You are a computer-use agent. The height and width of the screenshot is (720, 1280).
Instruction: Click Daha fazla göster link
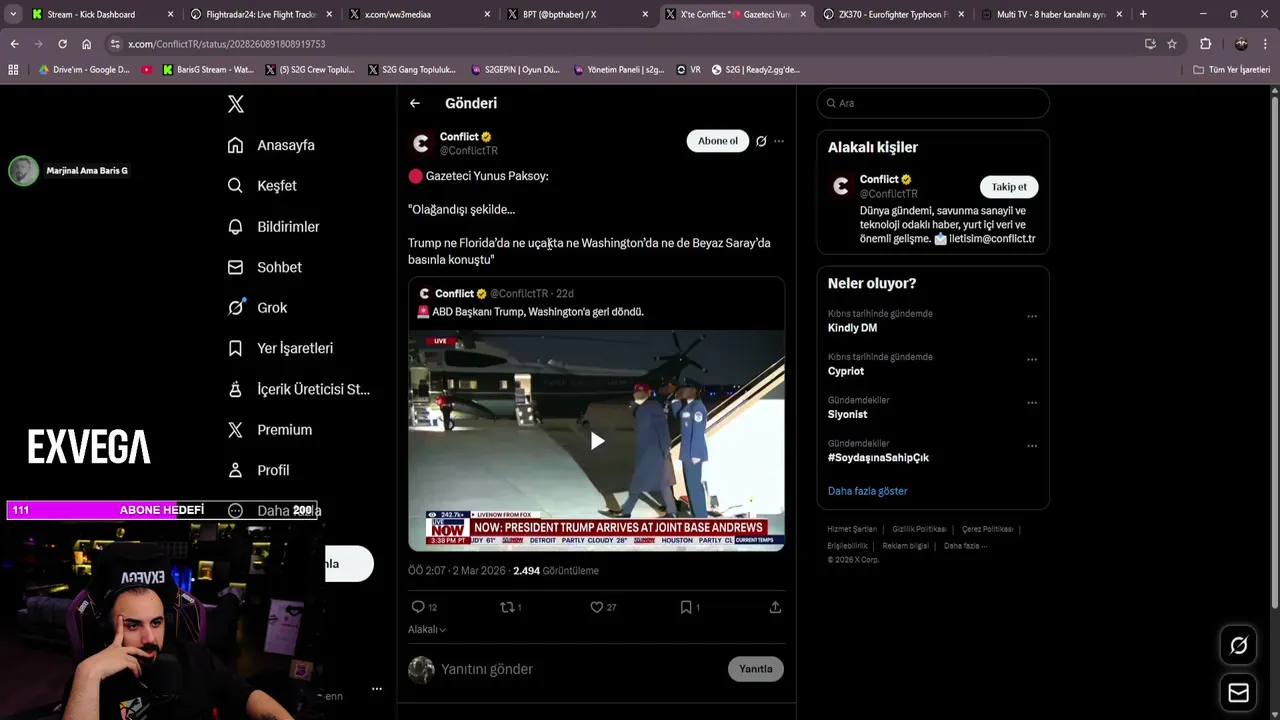click(867, 491)
